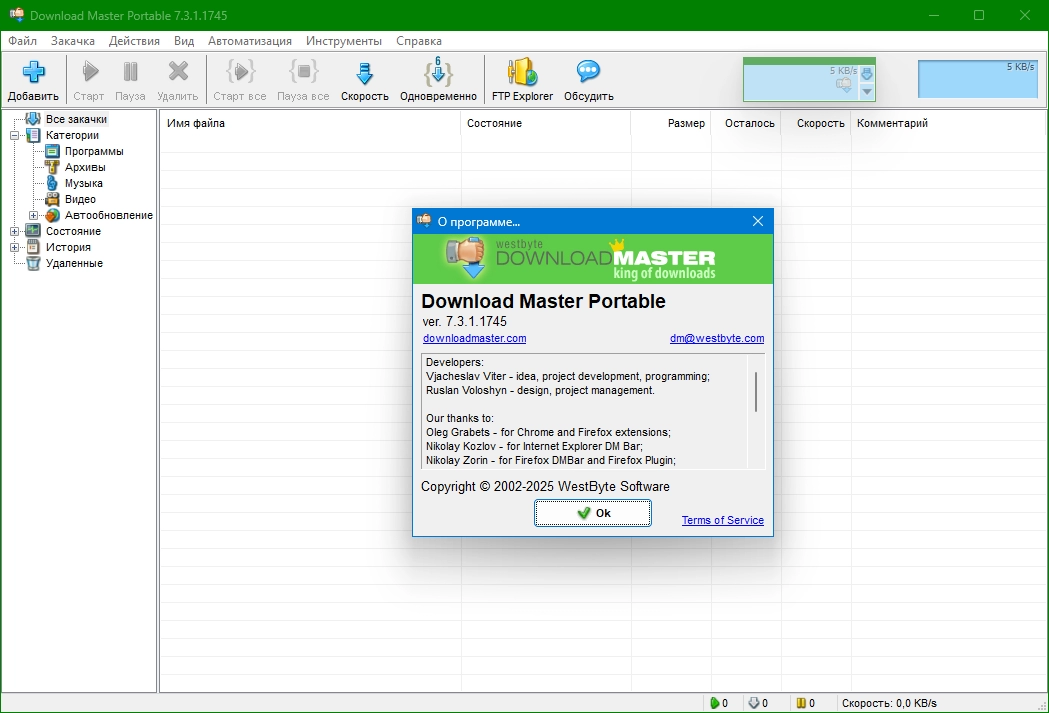Screen dimensions: 1049x713
Task: Click the green active downloads status icon
Action: tap(714, 703)
